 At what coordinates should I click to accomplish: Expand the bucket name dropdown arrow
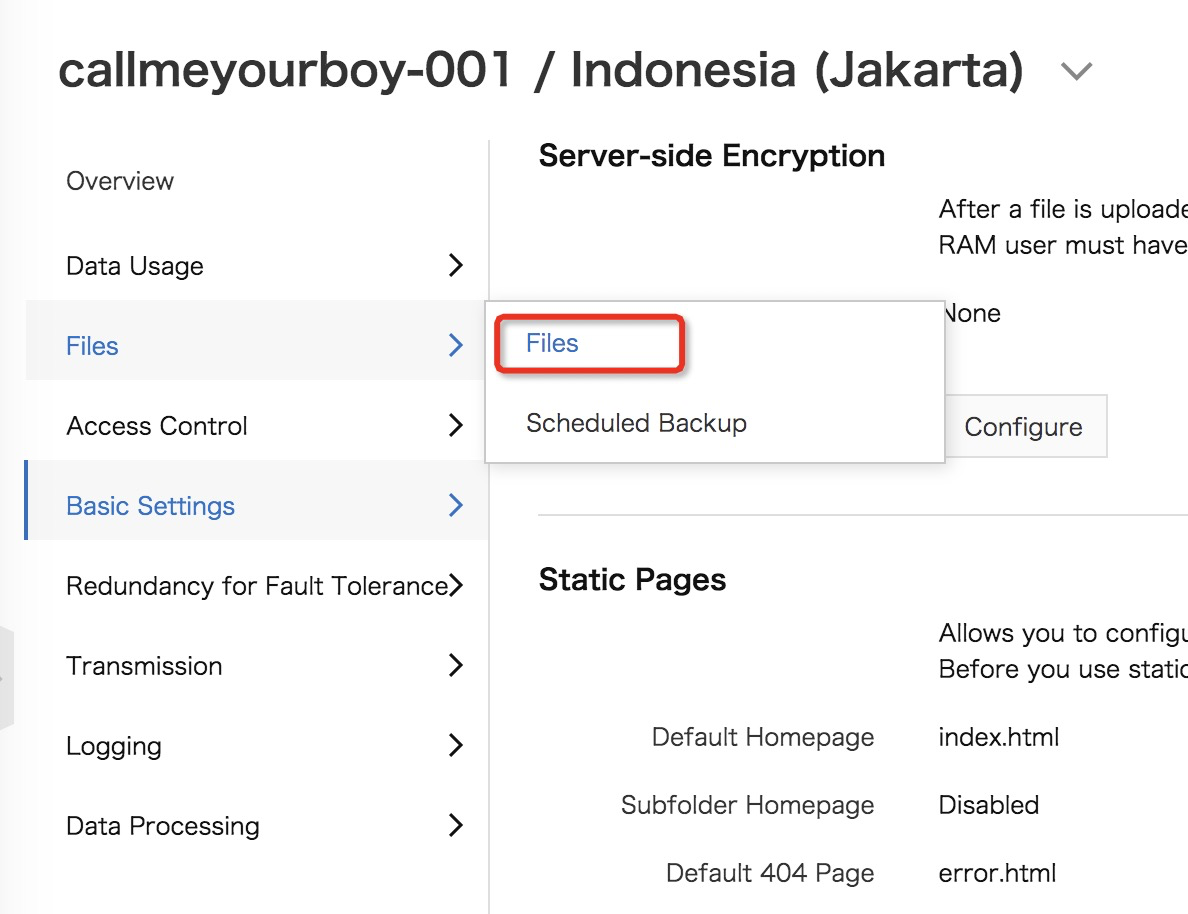(1076, 72)
